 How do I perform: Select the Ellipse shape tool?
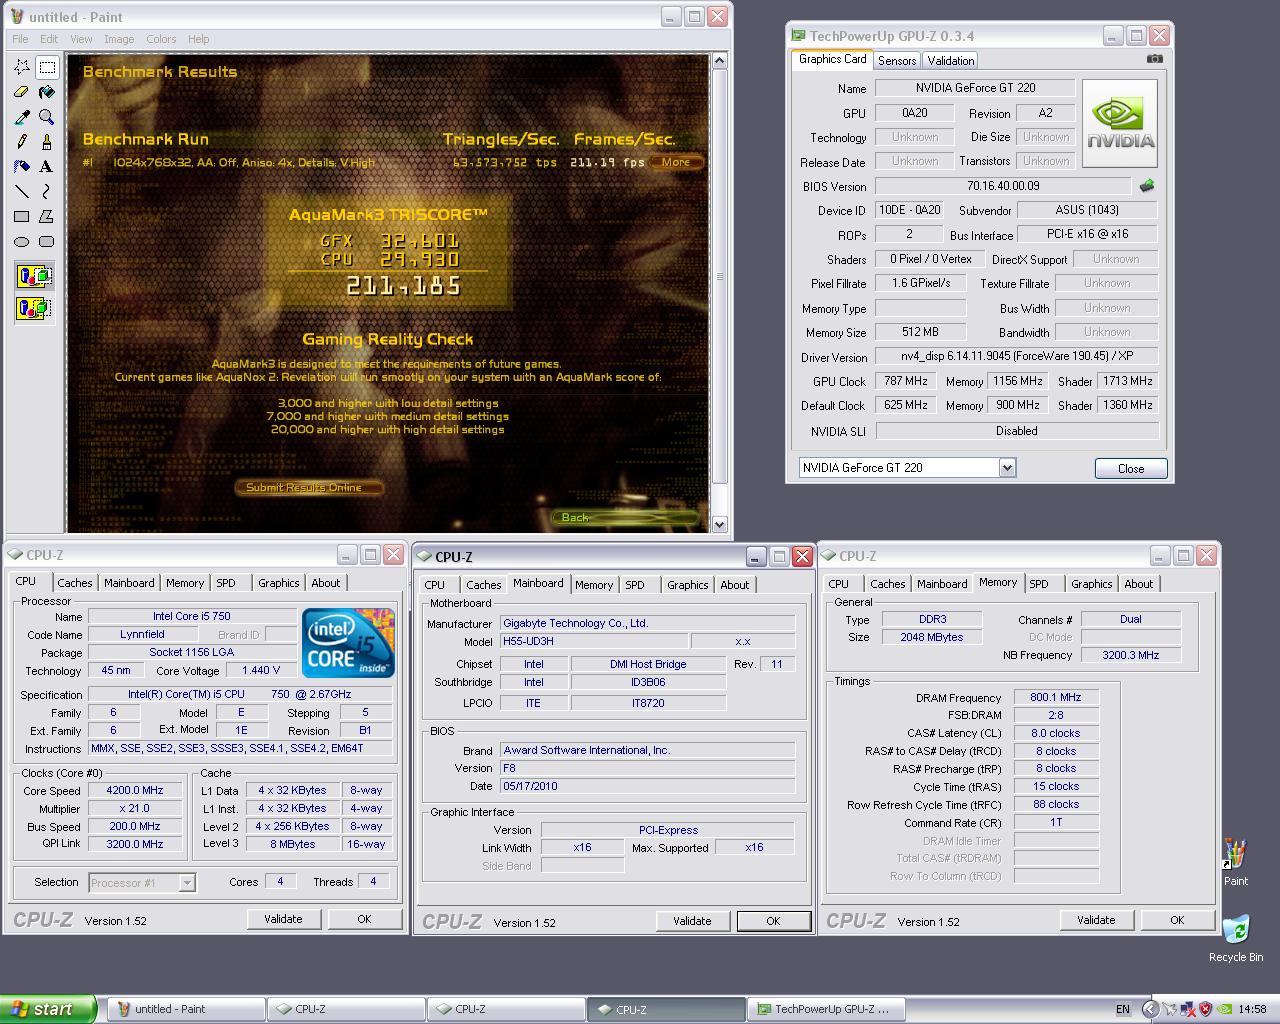22,242
